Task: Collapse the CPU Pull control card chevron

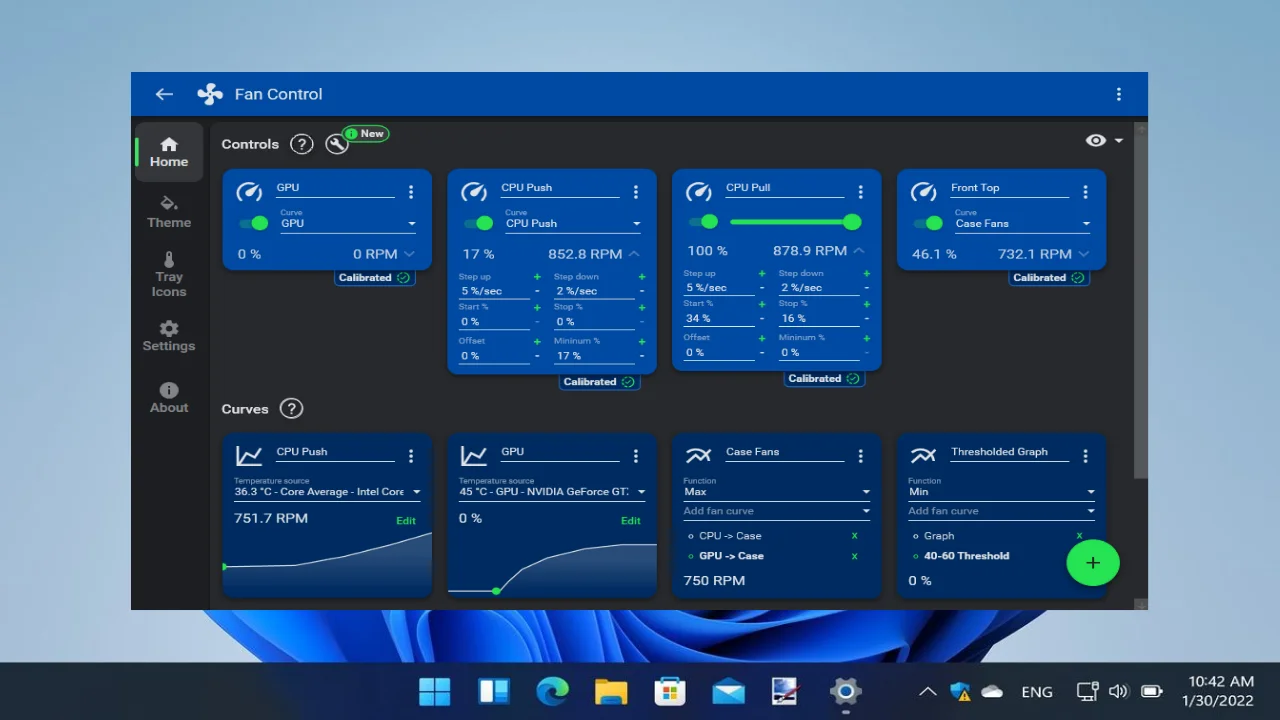Action: tap(859, 251)
